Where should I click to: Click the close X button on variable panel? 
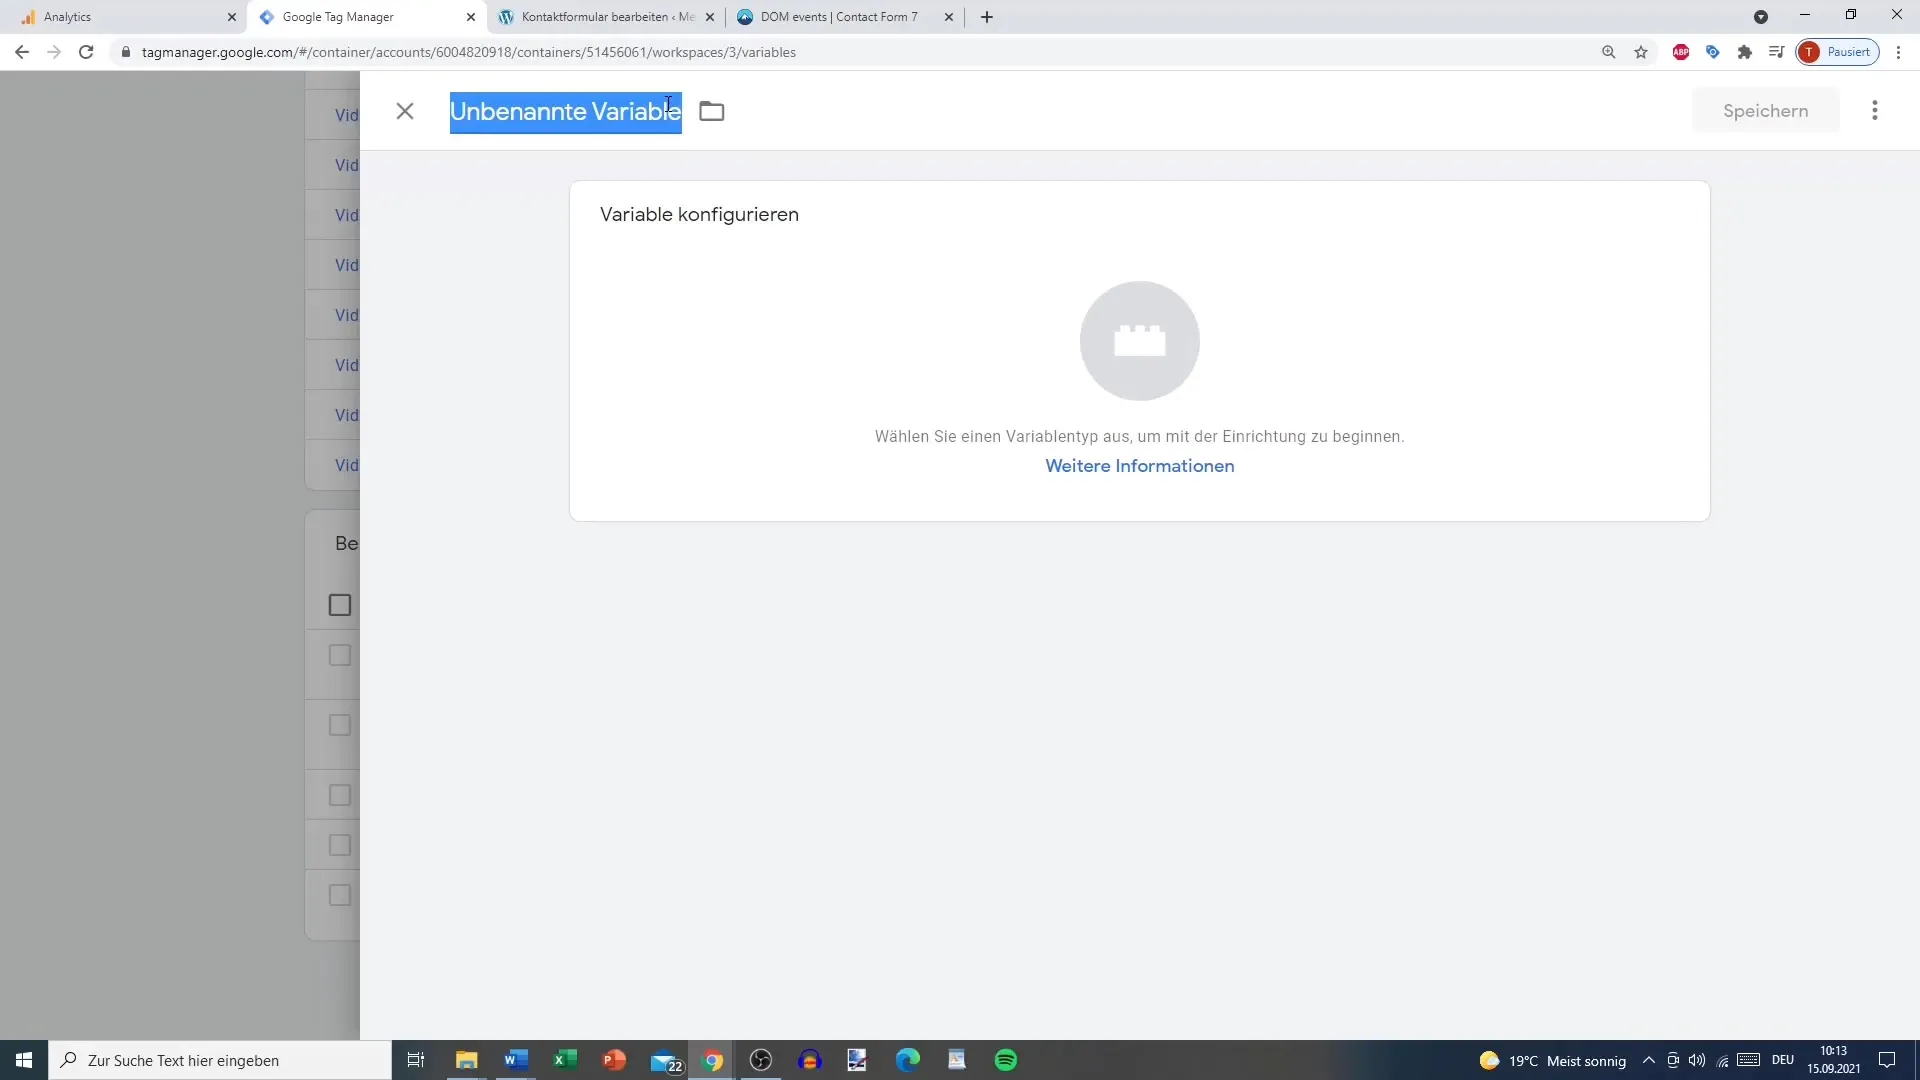point(405,111)
